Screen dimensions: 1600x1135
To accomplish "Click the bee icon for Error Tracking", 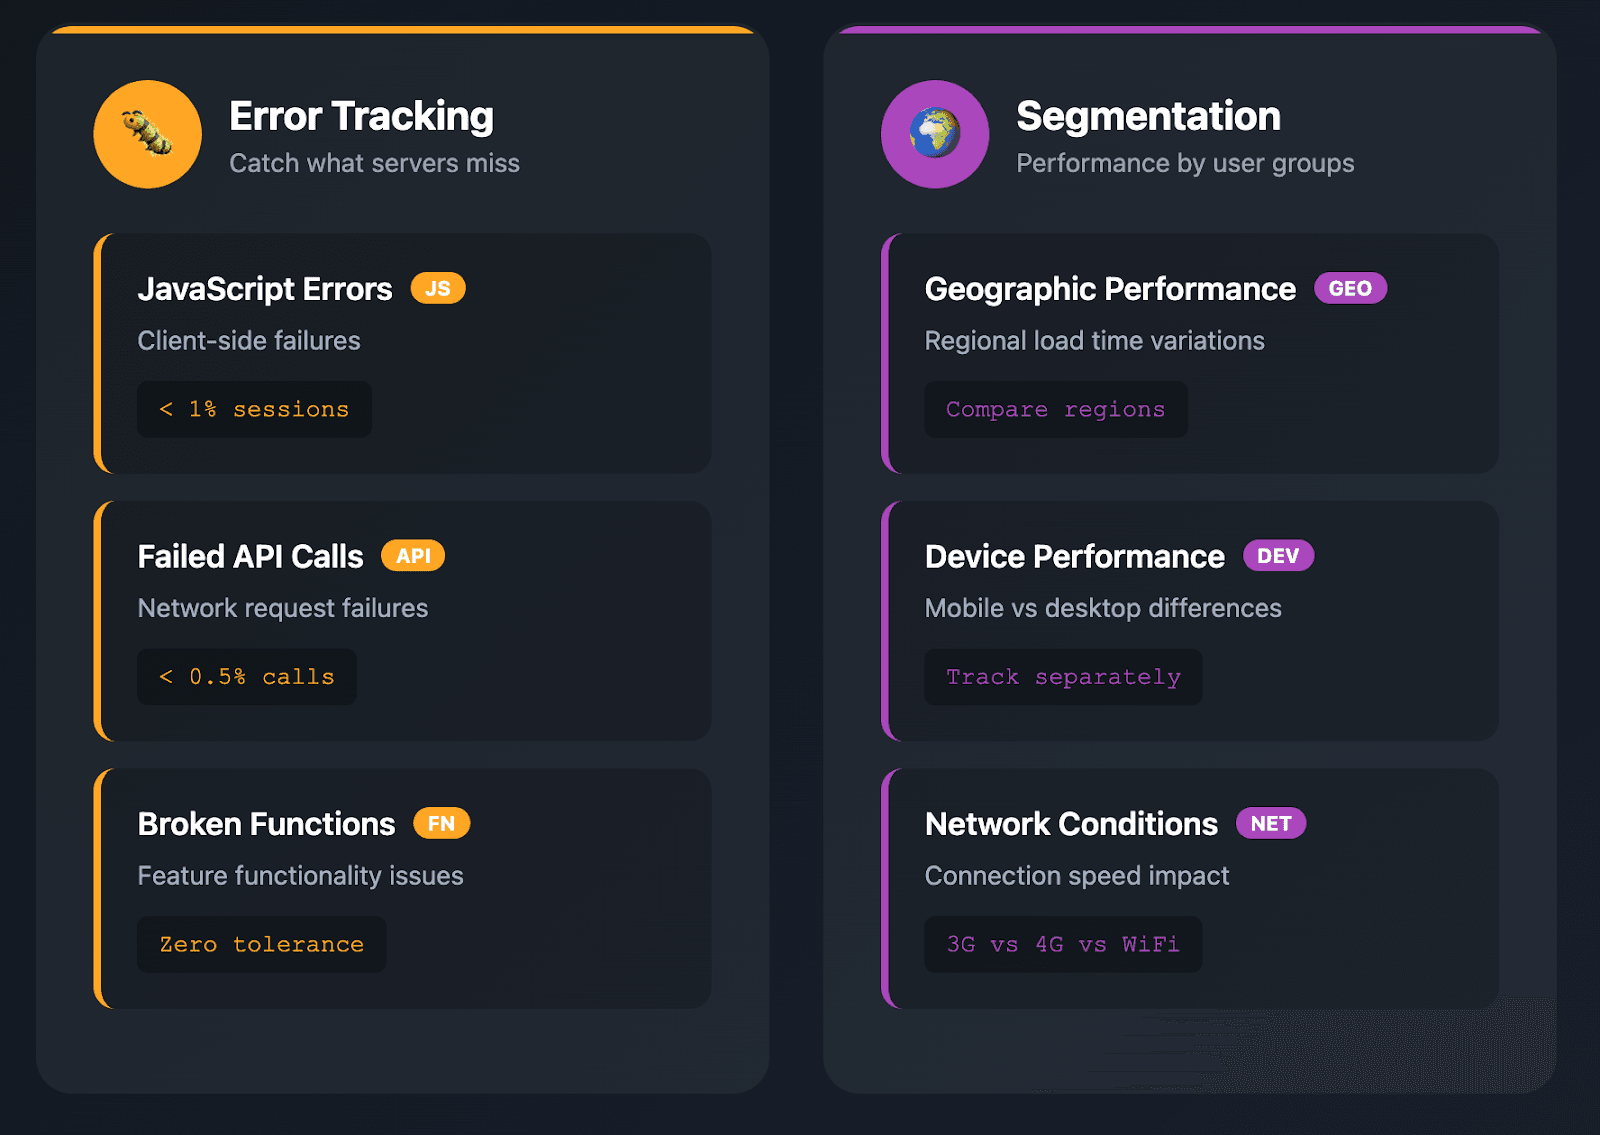I will [148, 134].
